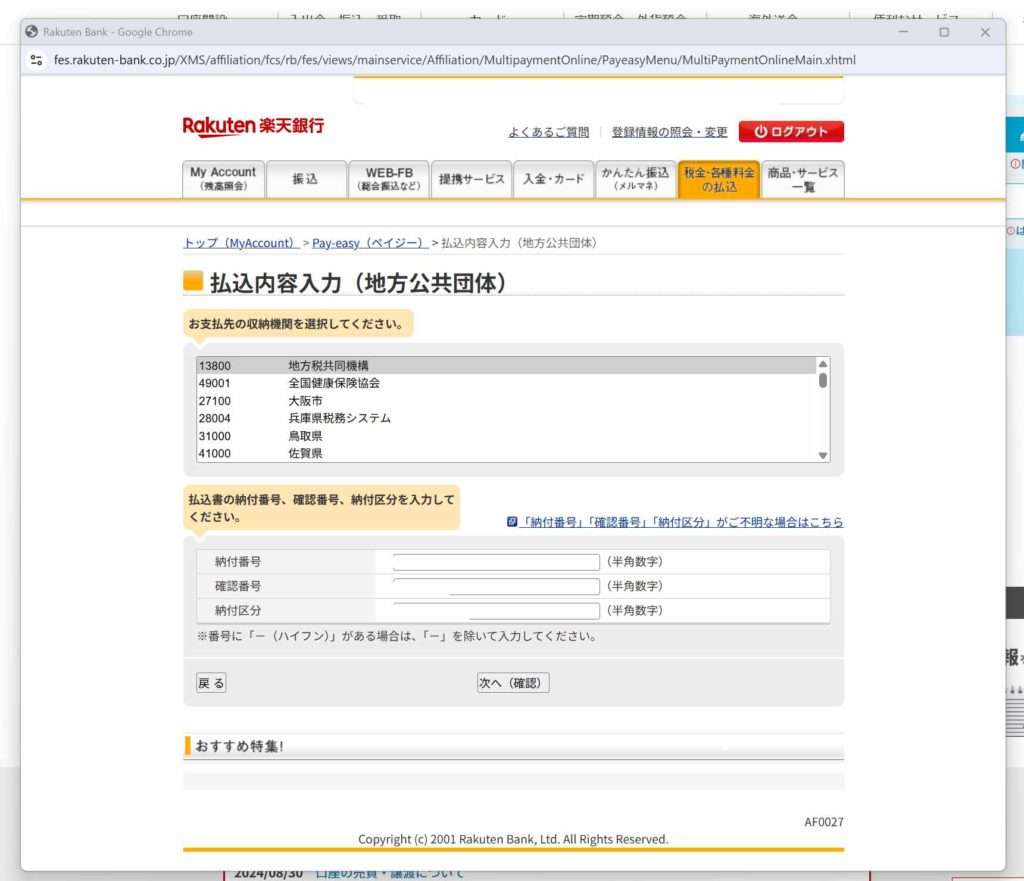The image size is (1024, 881).
Task: Open the 商品・サービス一覧 tab
Action: (x=802, y=179)
